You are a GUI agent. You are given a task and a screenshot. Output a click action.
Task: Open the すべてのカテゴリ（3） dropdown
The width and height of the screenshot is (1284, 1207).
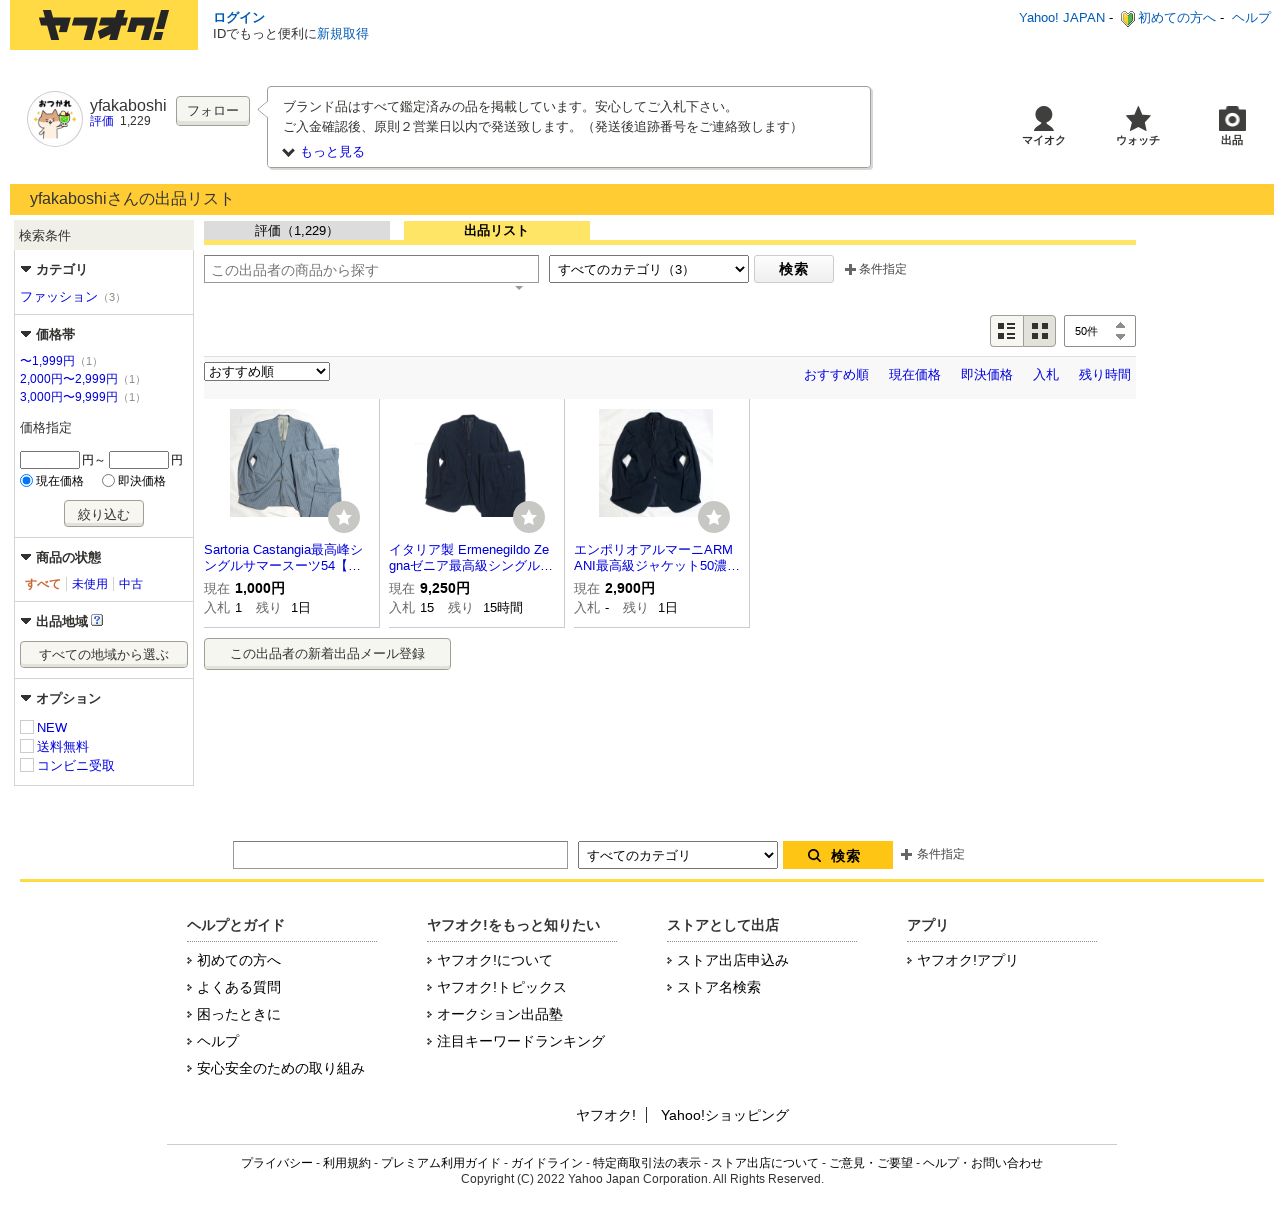[649, 269]
